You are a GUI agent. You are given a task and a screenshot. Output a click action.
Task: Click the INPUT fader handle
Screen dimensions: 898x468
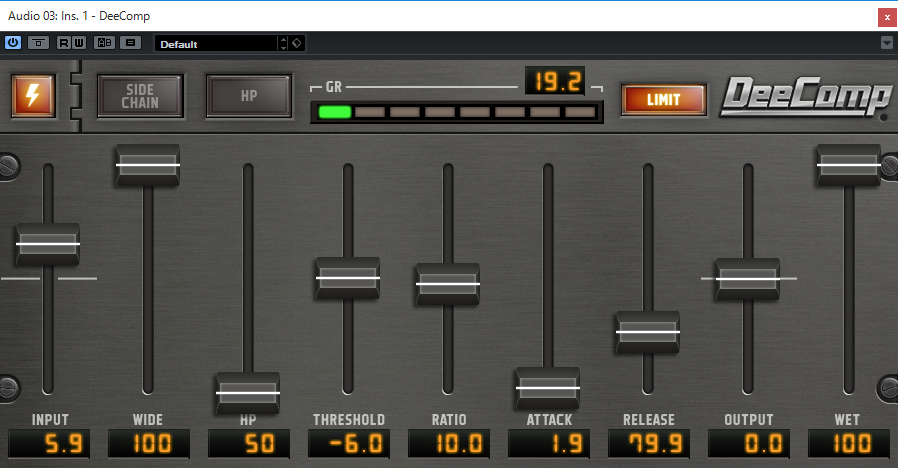[x=48, y=245]
